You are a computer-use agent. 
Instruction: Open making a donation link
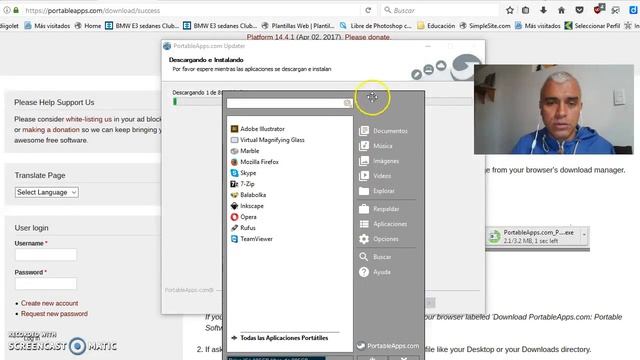[51, 129]
